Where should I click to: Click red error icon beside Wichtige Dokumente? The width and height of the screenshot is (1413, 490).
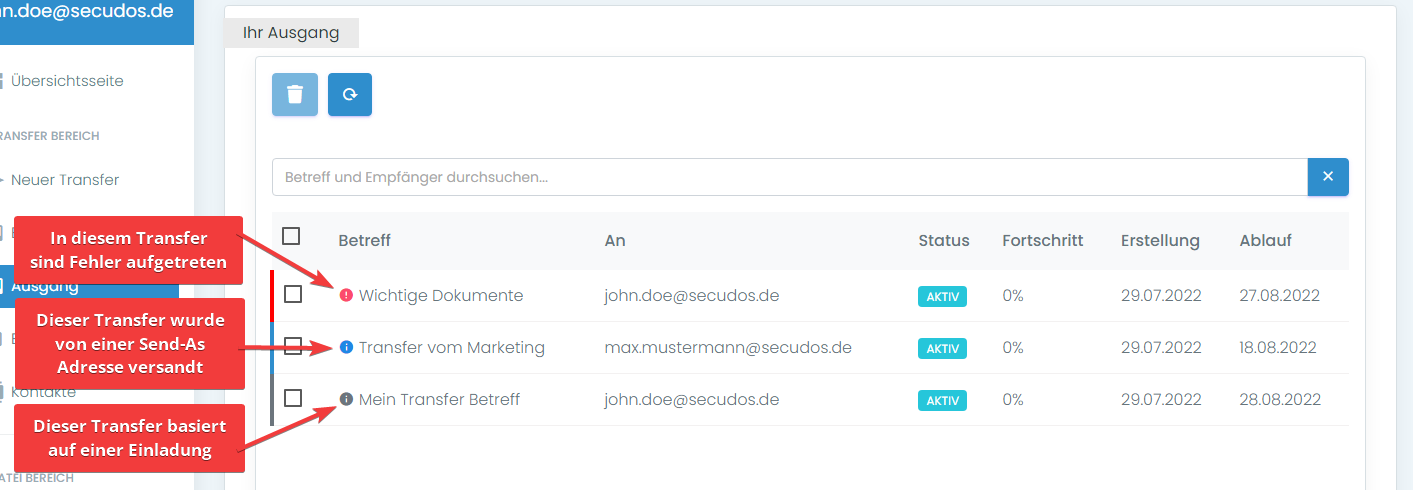tap(346, 295)
